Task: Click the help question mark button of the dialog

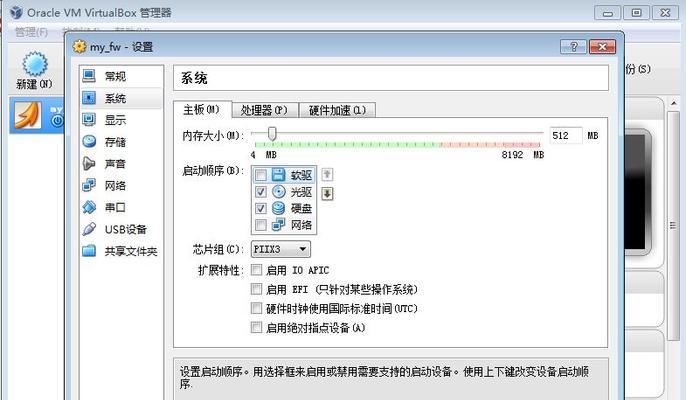Action: pyautogui.click(x=574, y=46)
